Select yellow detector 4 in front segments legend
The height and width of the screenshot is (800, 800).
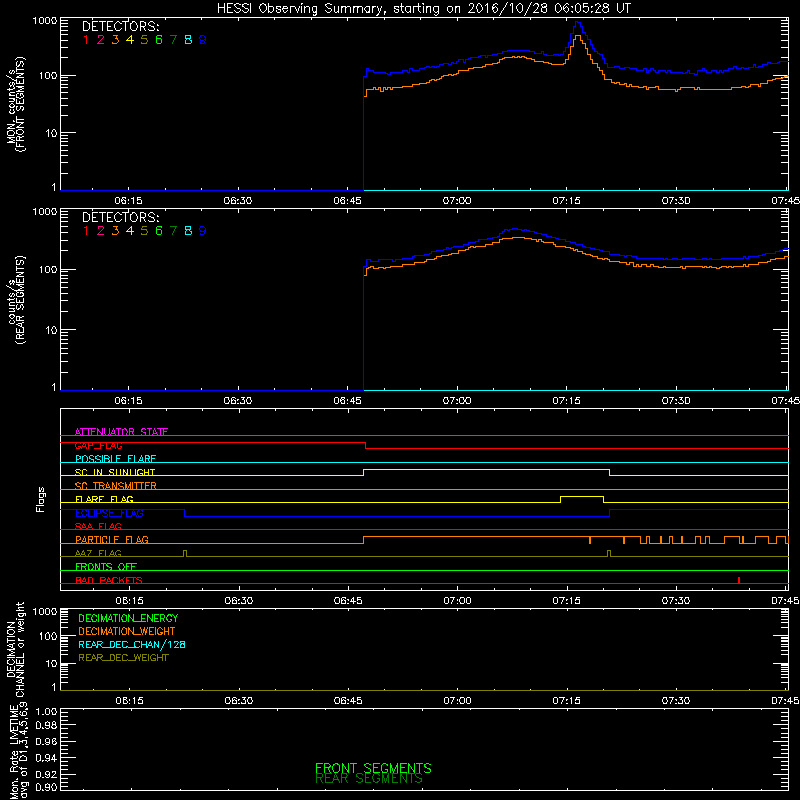coord(130,40)
